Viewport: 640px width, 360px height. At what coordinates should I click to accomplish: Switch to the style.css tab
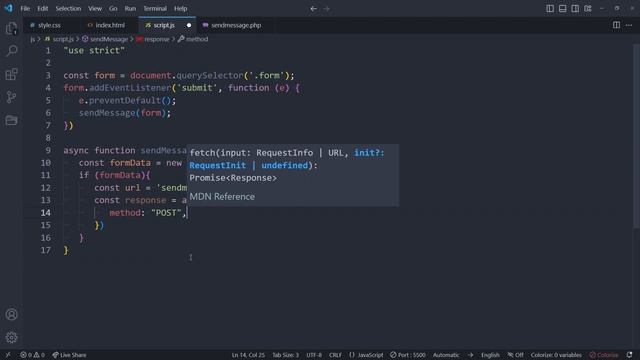pos(49,25)
